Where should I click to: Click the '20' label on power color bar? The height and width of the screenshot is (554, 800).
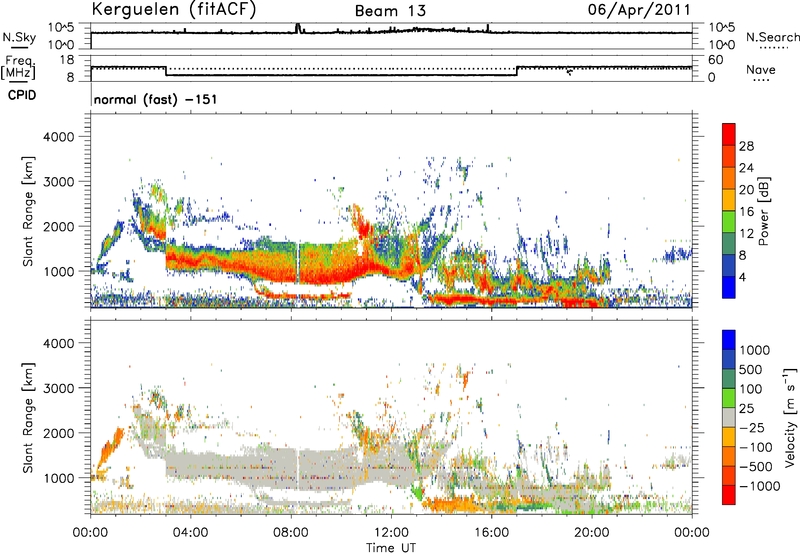(746, 190)
